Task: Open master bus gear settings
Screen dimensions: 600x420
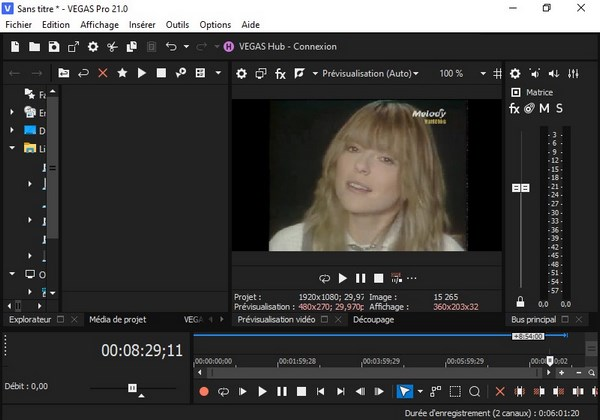Action: [515, 73]
